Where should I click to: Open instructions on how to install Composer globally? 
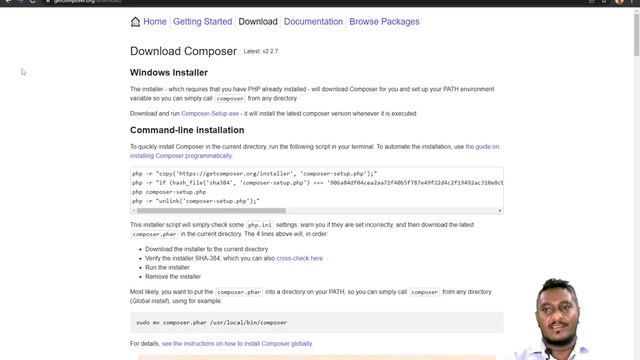(237, 344)
